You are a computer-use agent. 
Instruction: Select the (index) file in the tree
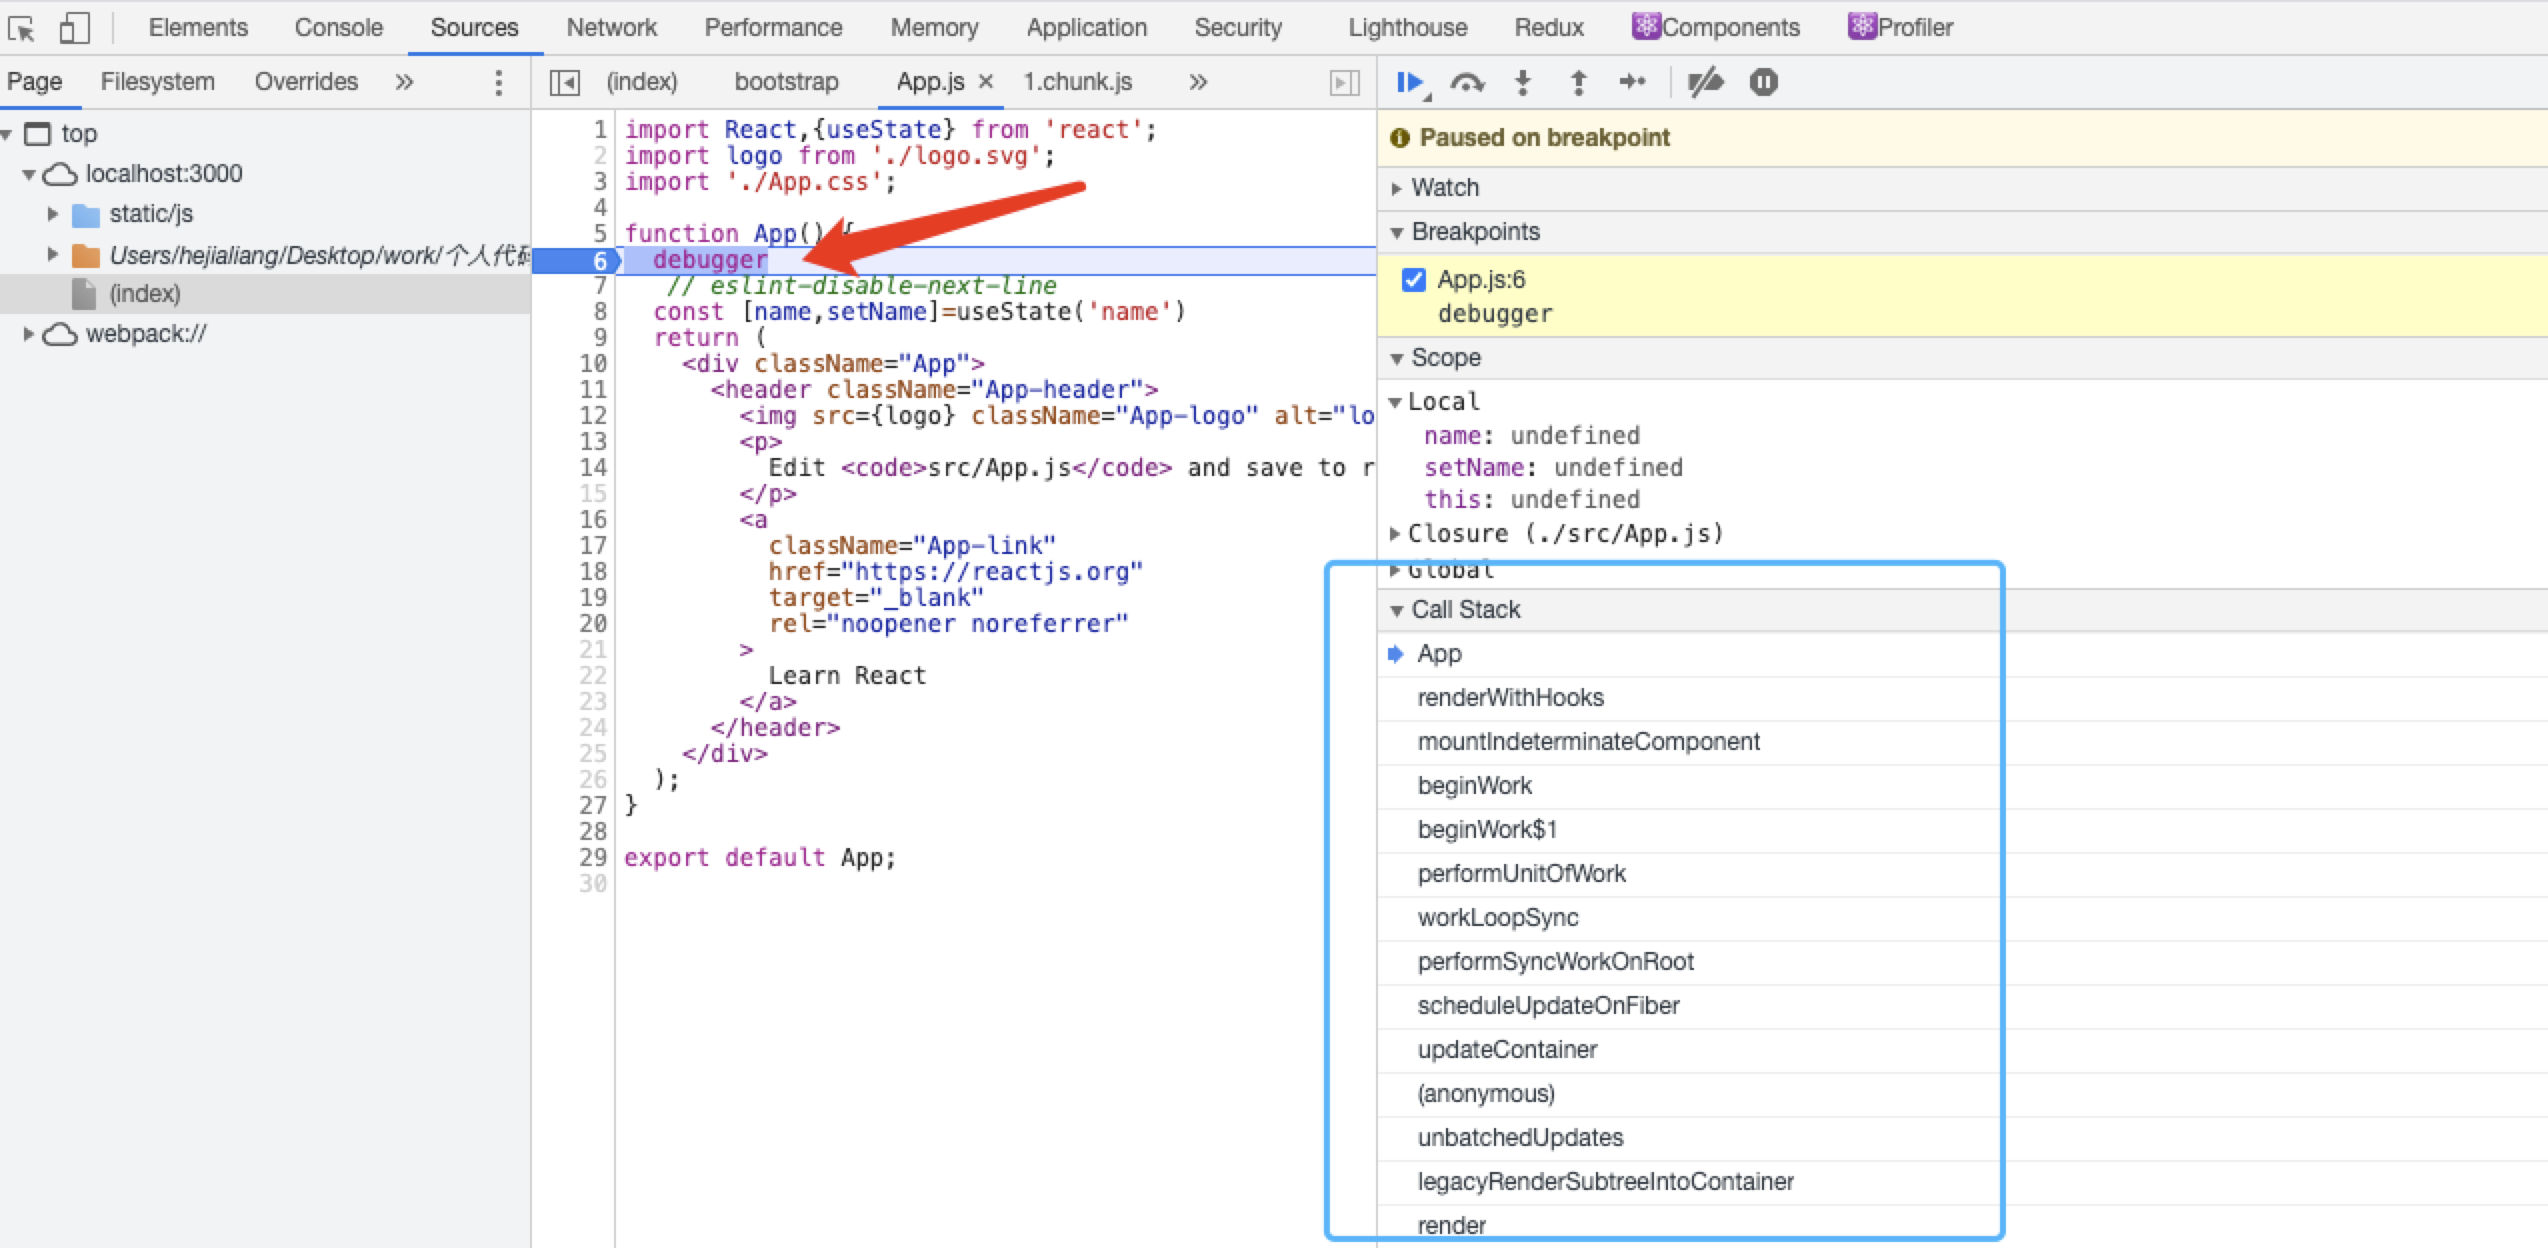coord(146,293)
